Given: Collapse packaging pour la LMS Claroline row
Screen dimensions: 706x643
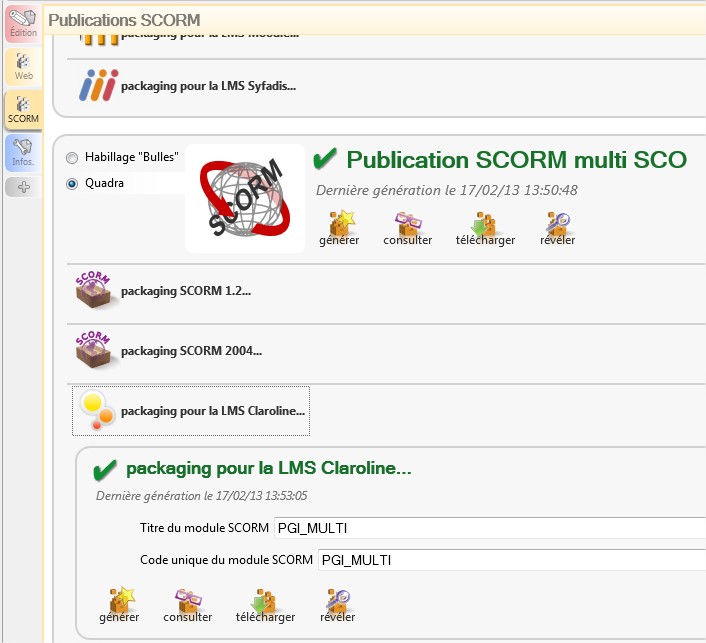Looking at the screenshot, I should [x=191, y=411].
